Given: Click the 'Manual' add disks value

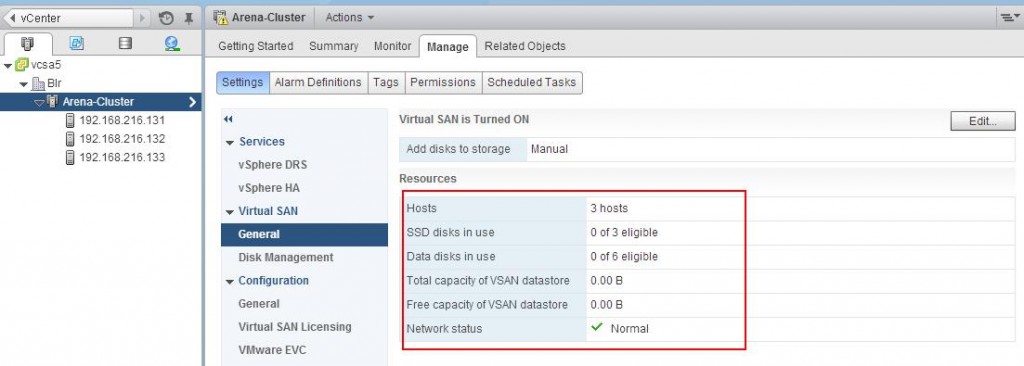Looking at the screenshot, I should click(549, 149).
